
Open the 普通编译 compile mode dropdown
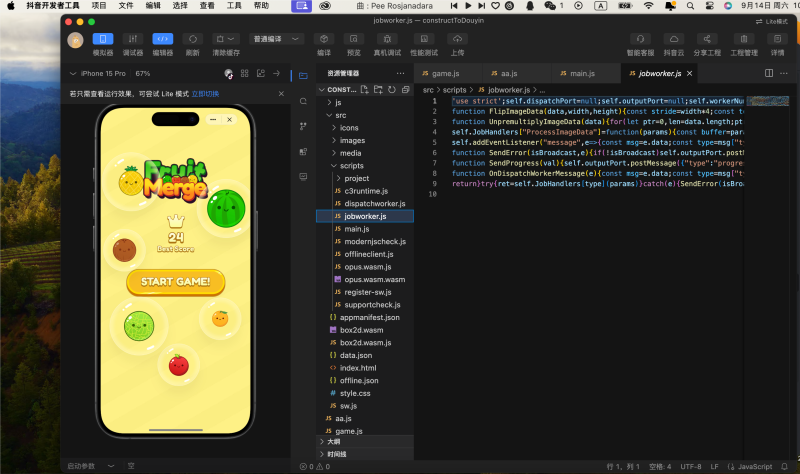tap(276, 39)
